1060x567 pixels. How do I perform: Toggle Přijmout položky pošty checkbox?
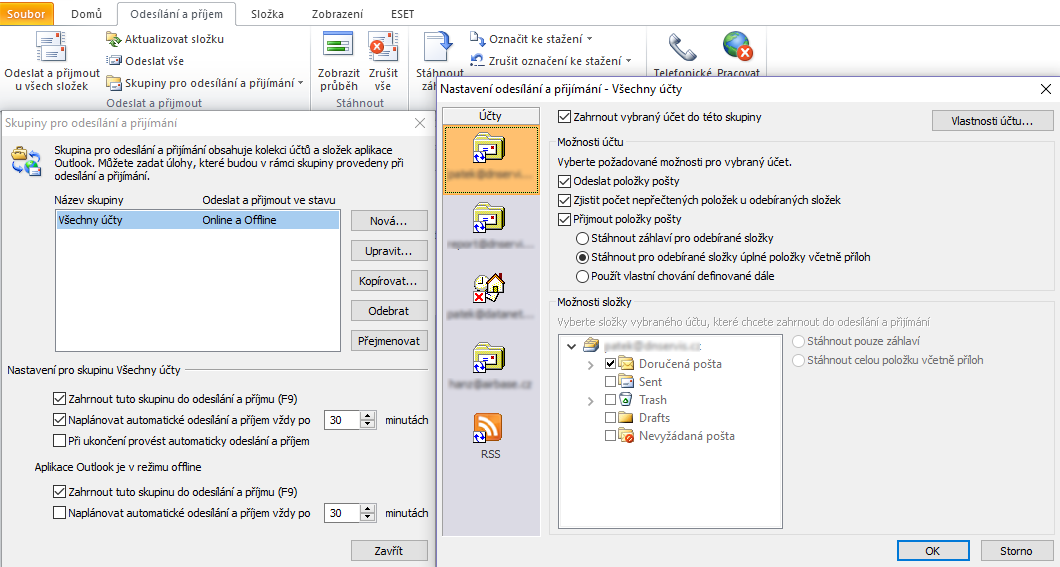(x=564, y=219)
